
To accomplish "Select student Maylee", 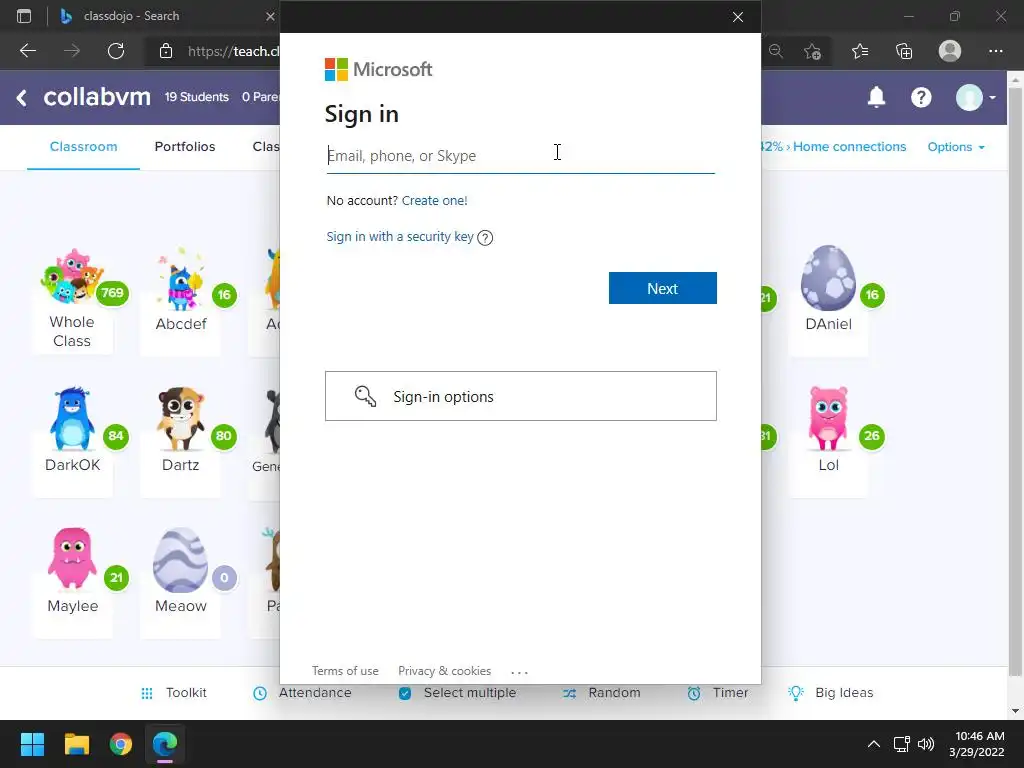I will (72, 581).
